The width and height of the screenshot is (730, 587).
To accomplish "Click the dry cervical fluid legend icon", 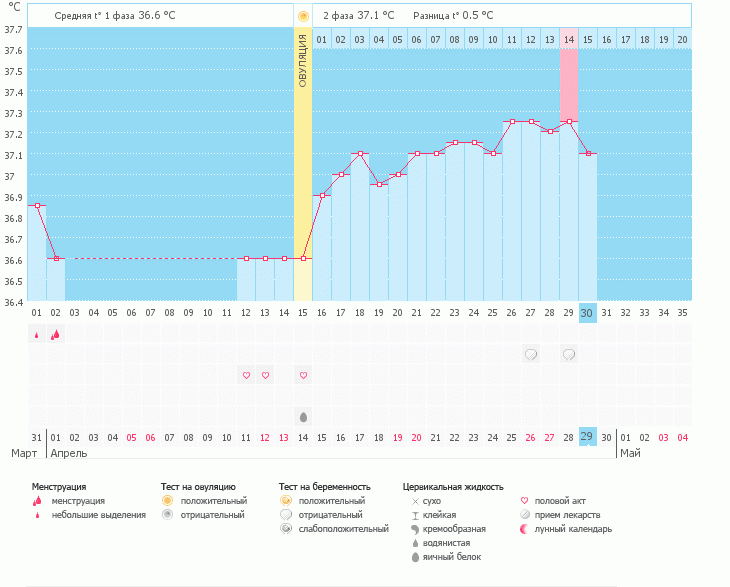I will 414,500.
